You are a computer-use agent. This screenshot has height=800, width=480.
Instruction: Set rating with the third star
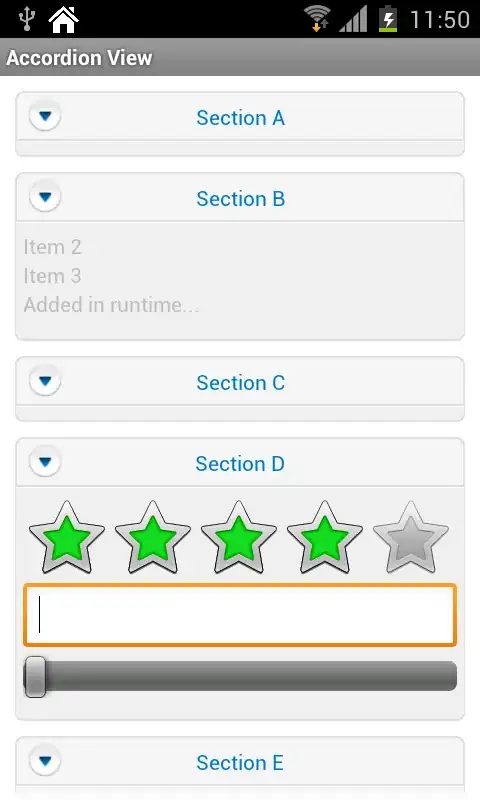click(239, 537)
